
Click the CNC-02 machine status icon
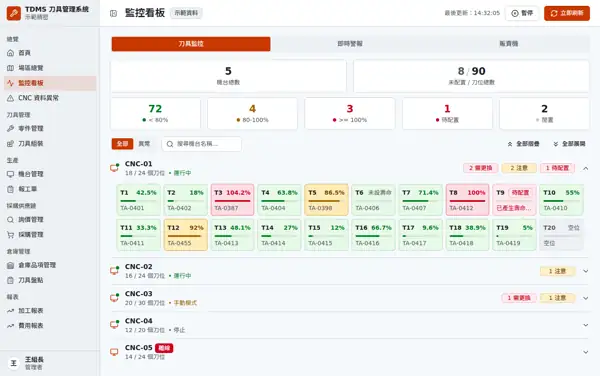(114, 271)
